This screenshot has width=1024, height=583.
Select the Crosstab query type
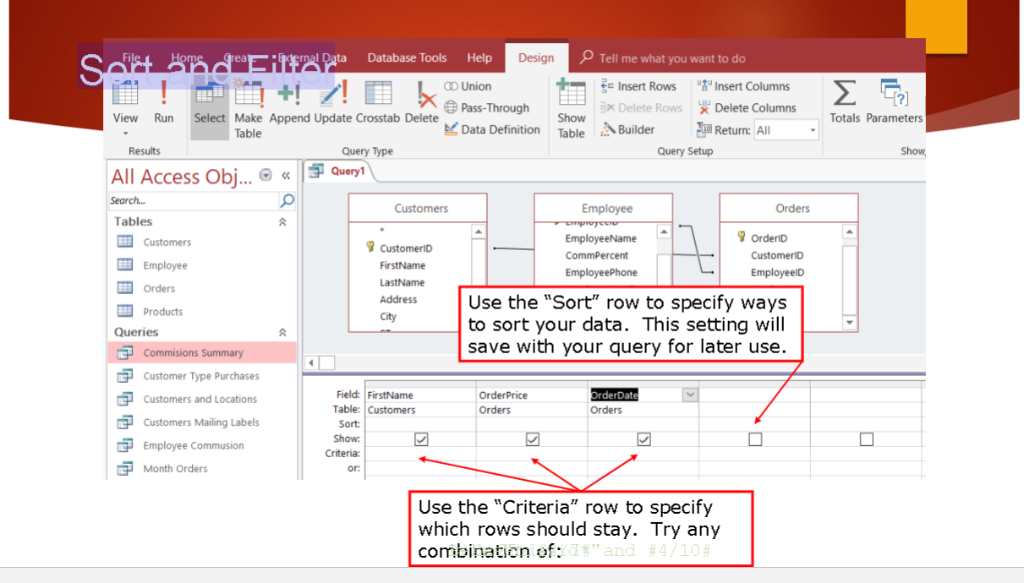[x=377, y=102]
